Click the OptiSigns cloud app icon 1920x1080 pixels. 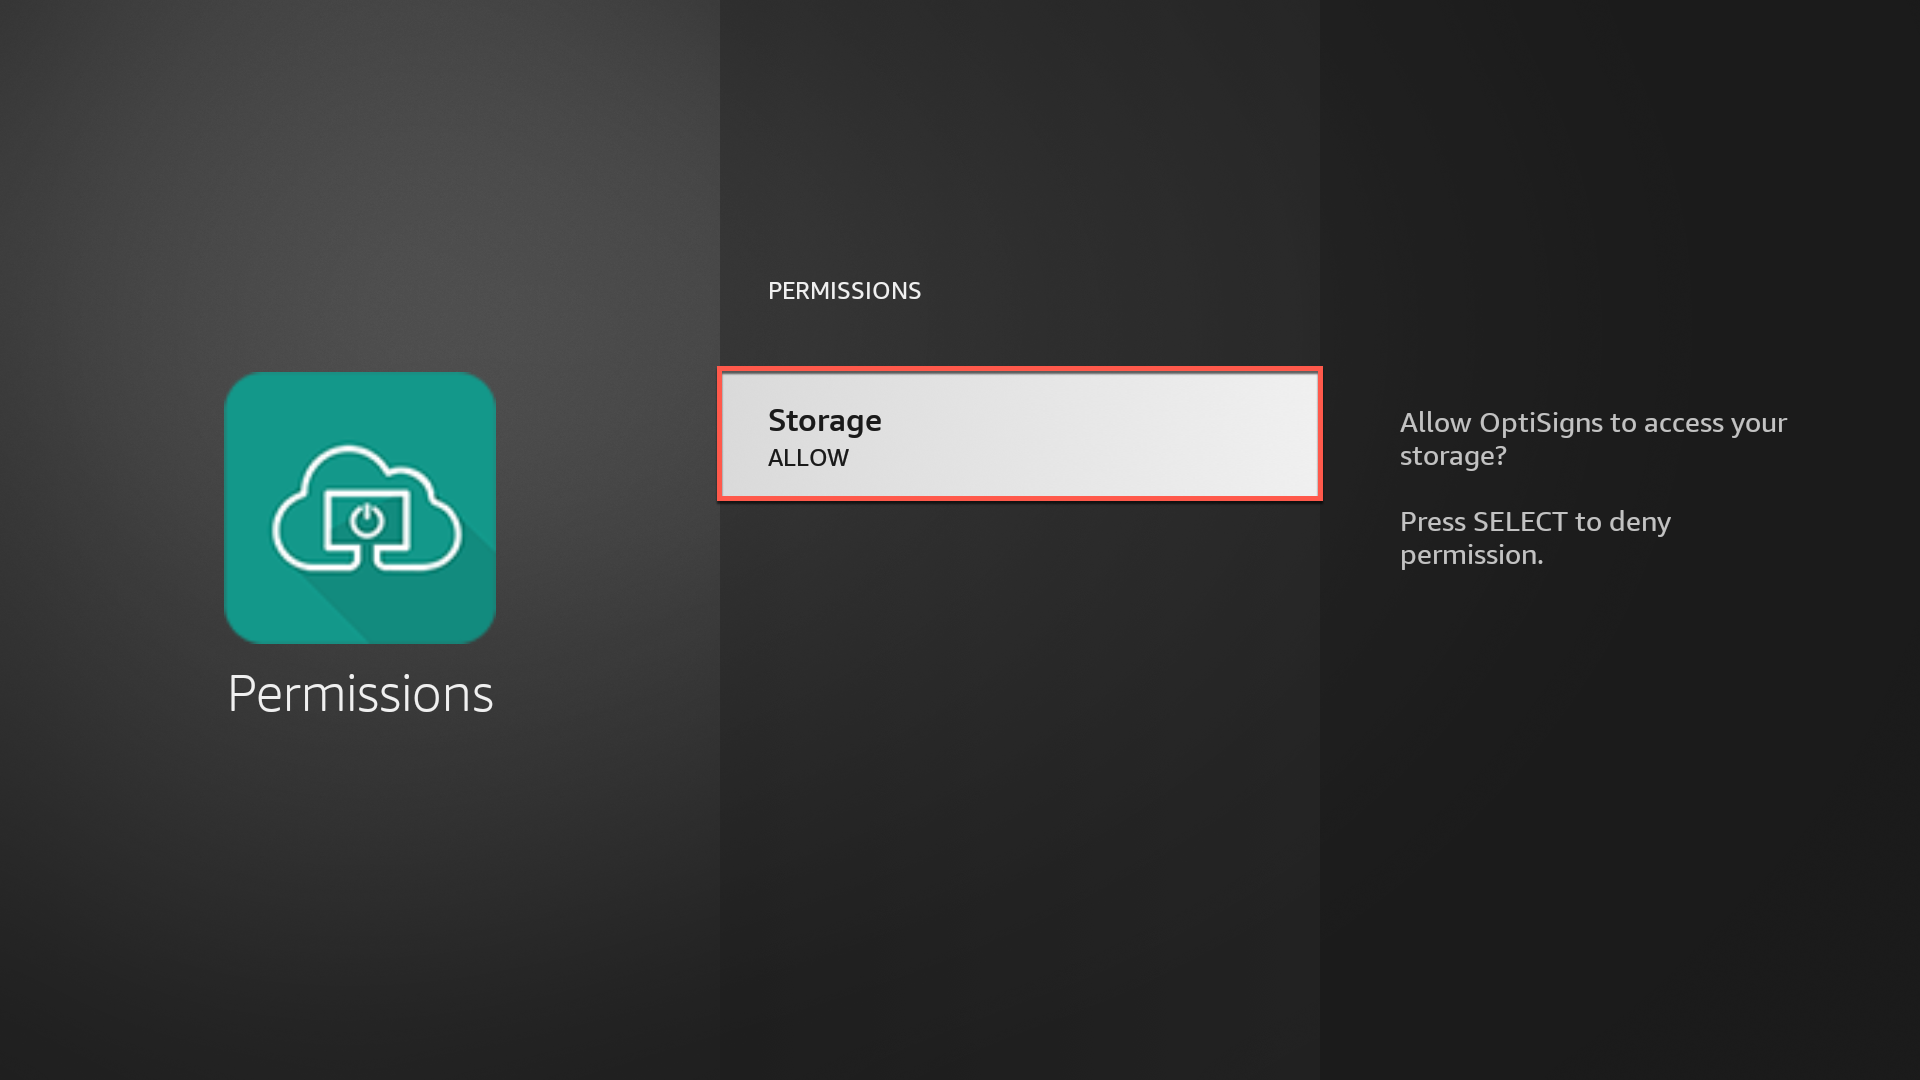pyautogui.click(x=360, y=508)
